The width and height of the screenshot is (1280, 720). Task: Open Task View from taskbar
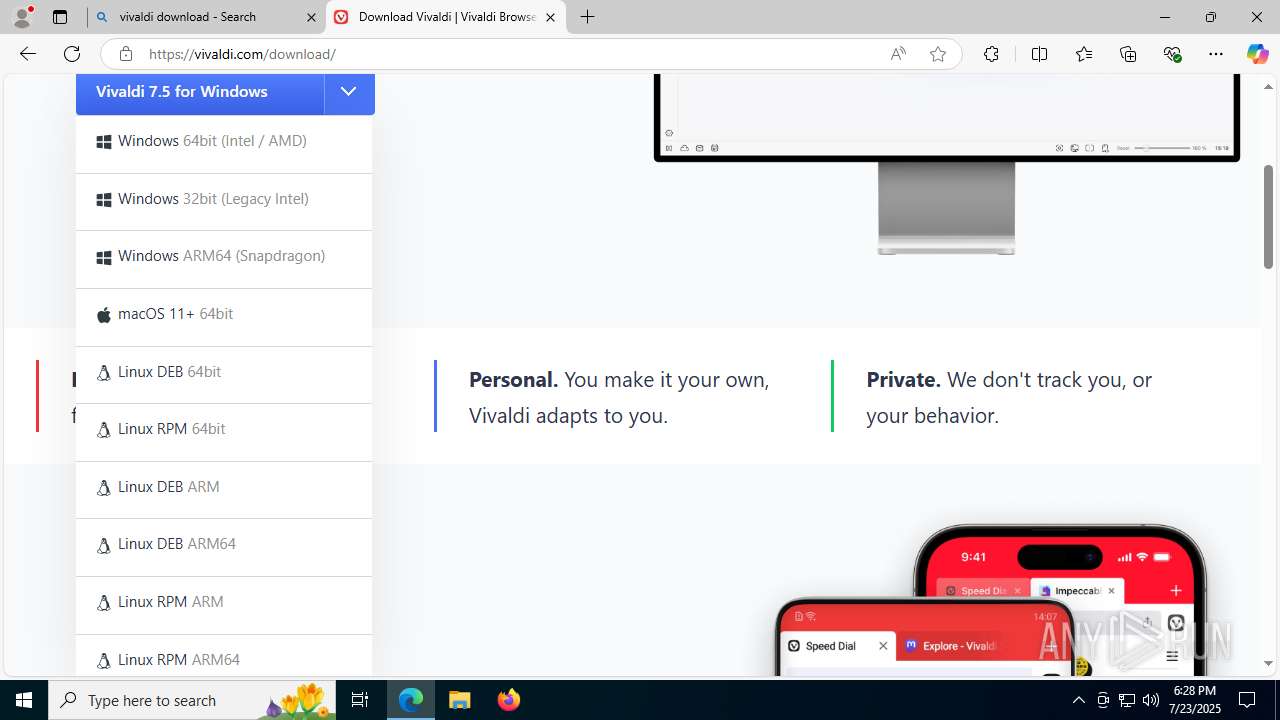(x=360, y=700)
